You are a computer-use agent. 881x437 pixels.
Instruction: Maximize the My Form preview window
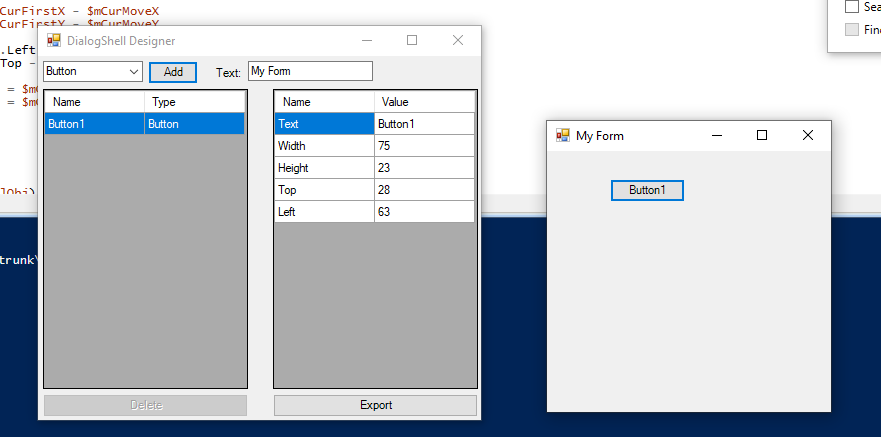(x=762, y=135)
